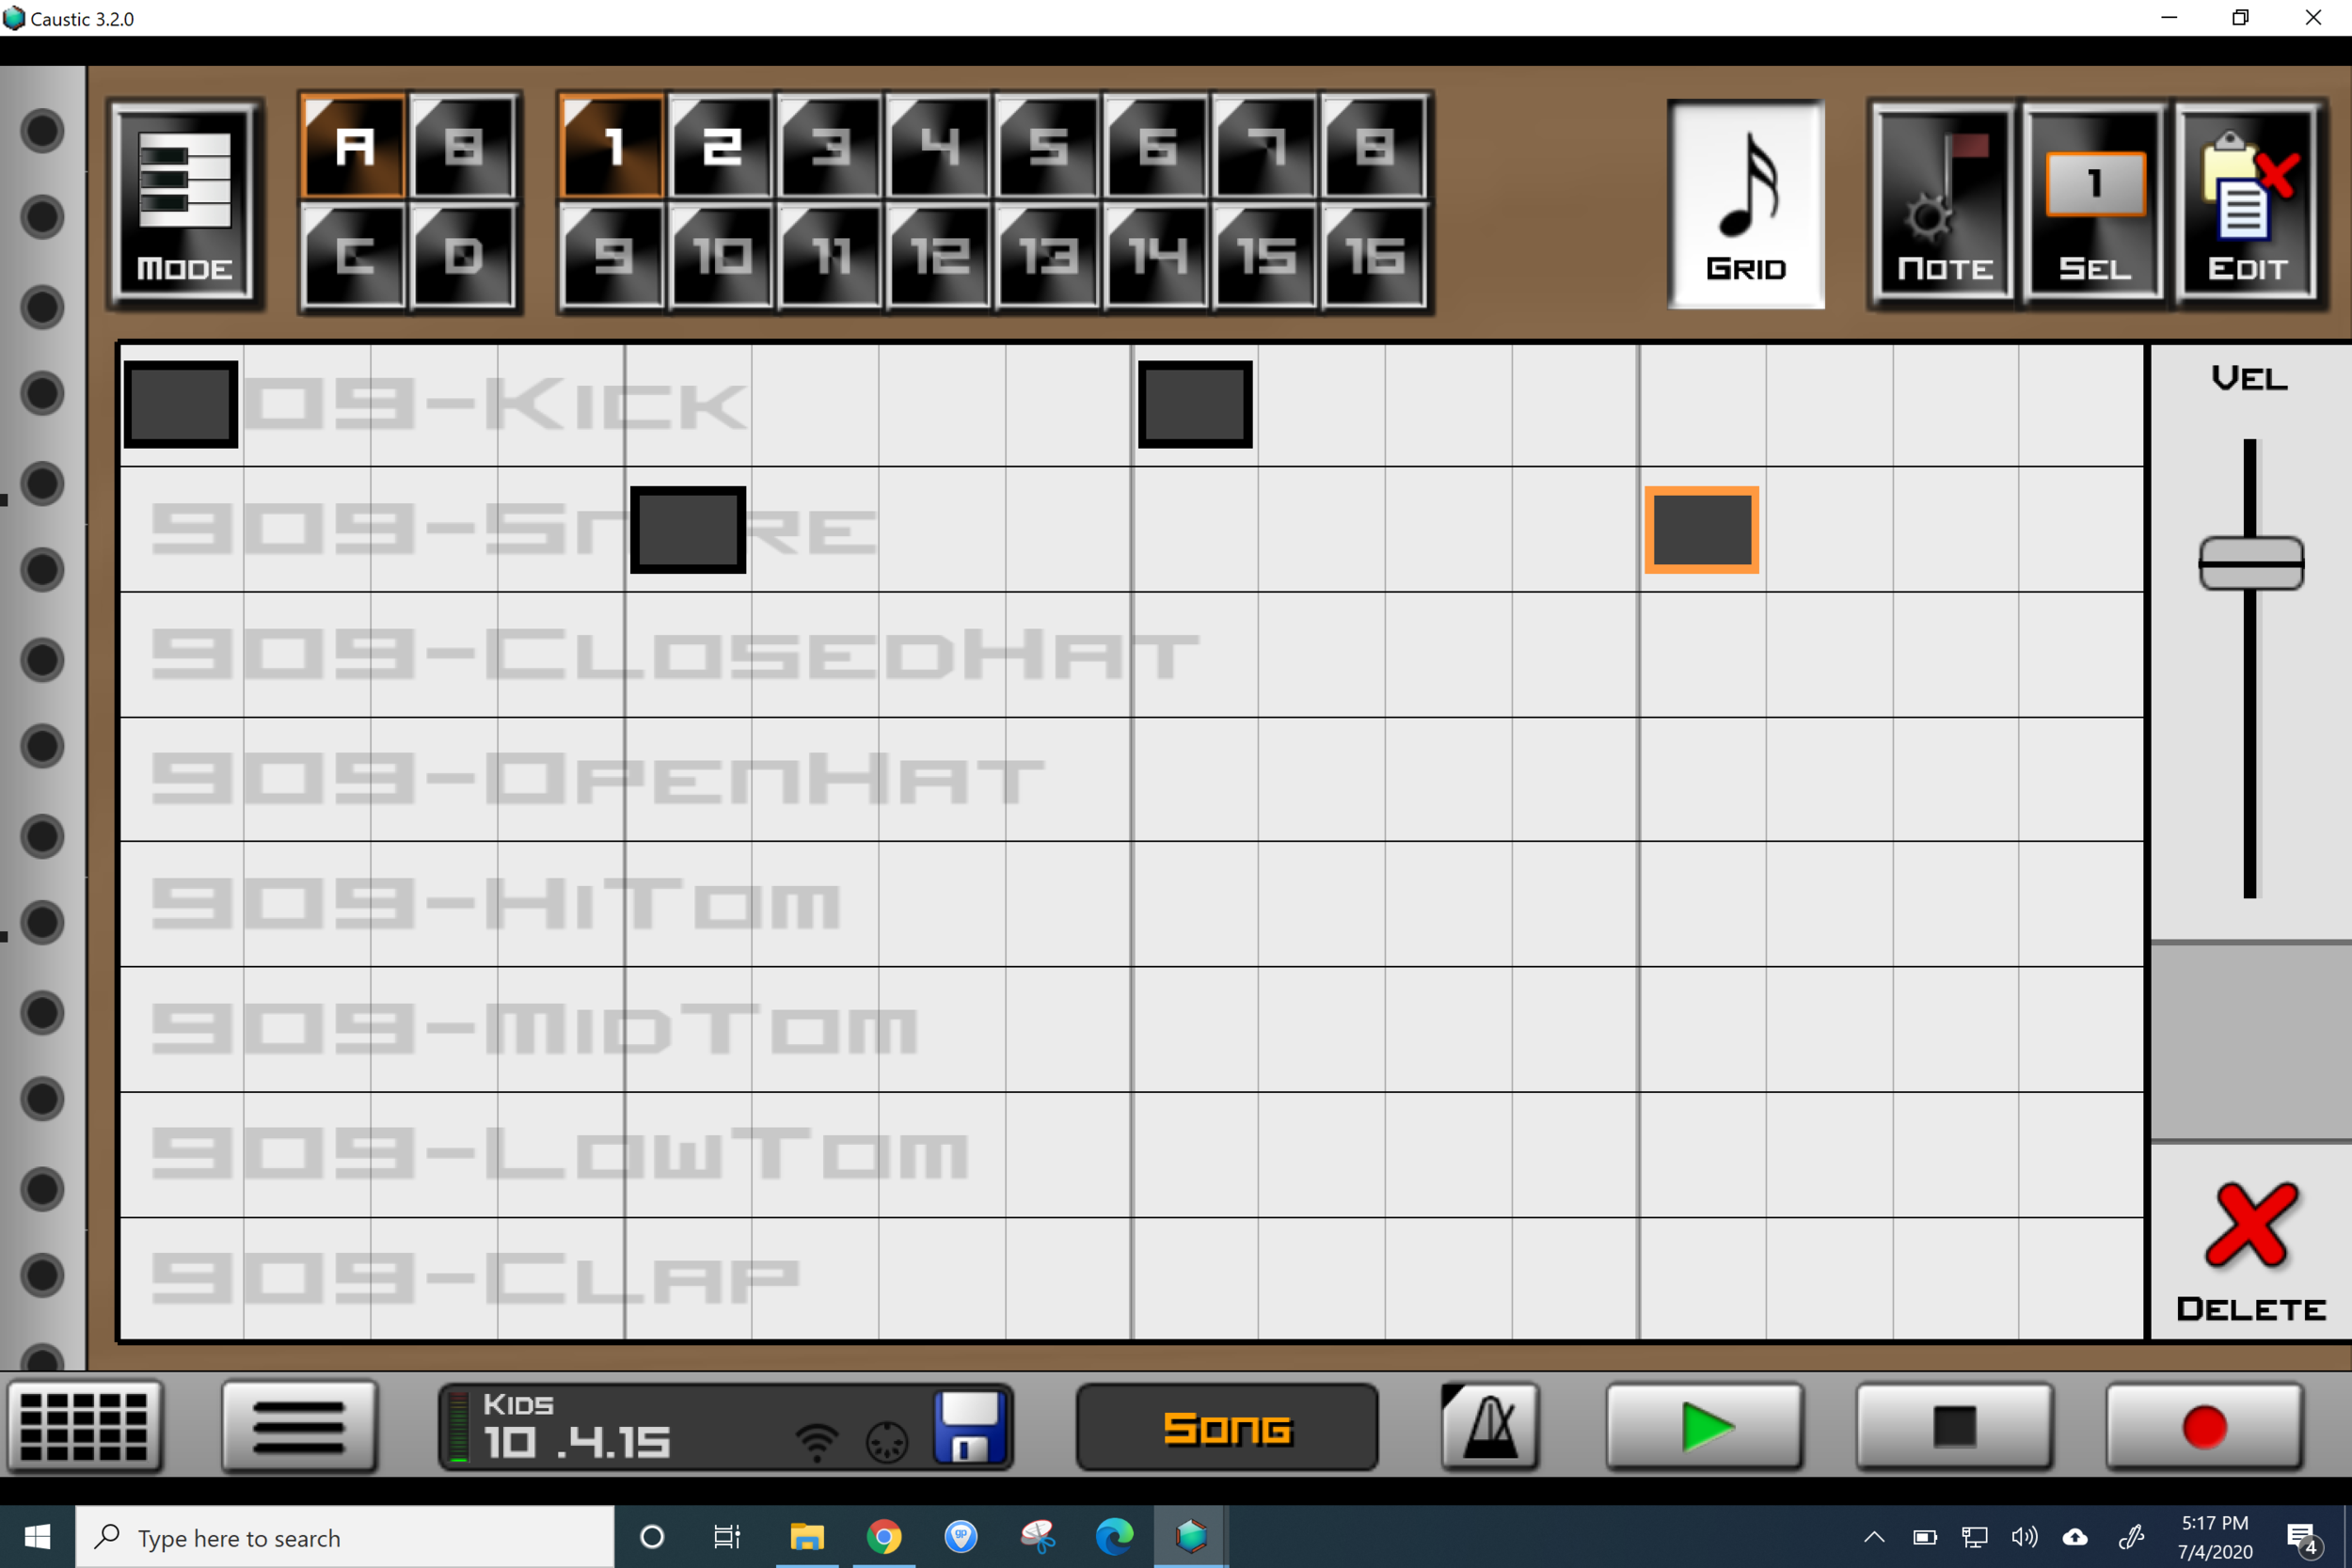Screen dimensions: 2352x1568
Task: Select pattern slot 2
Action: [721, 147]
